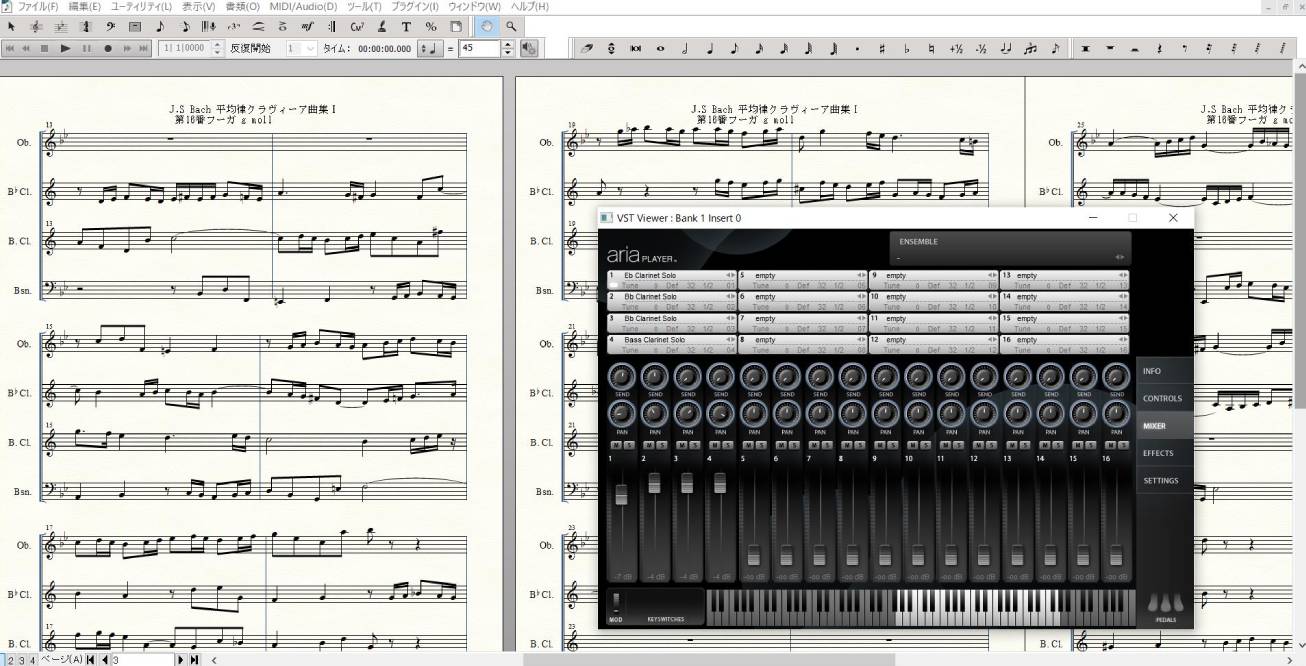Mute channel 8 in Aria mixer
This screenshot has width=1306, height=666.
846,444
